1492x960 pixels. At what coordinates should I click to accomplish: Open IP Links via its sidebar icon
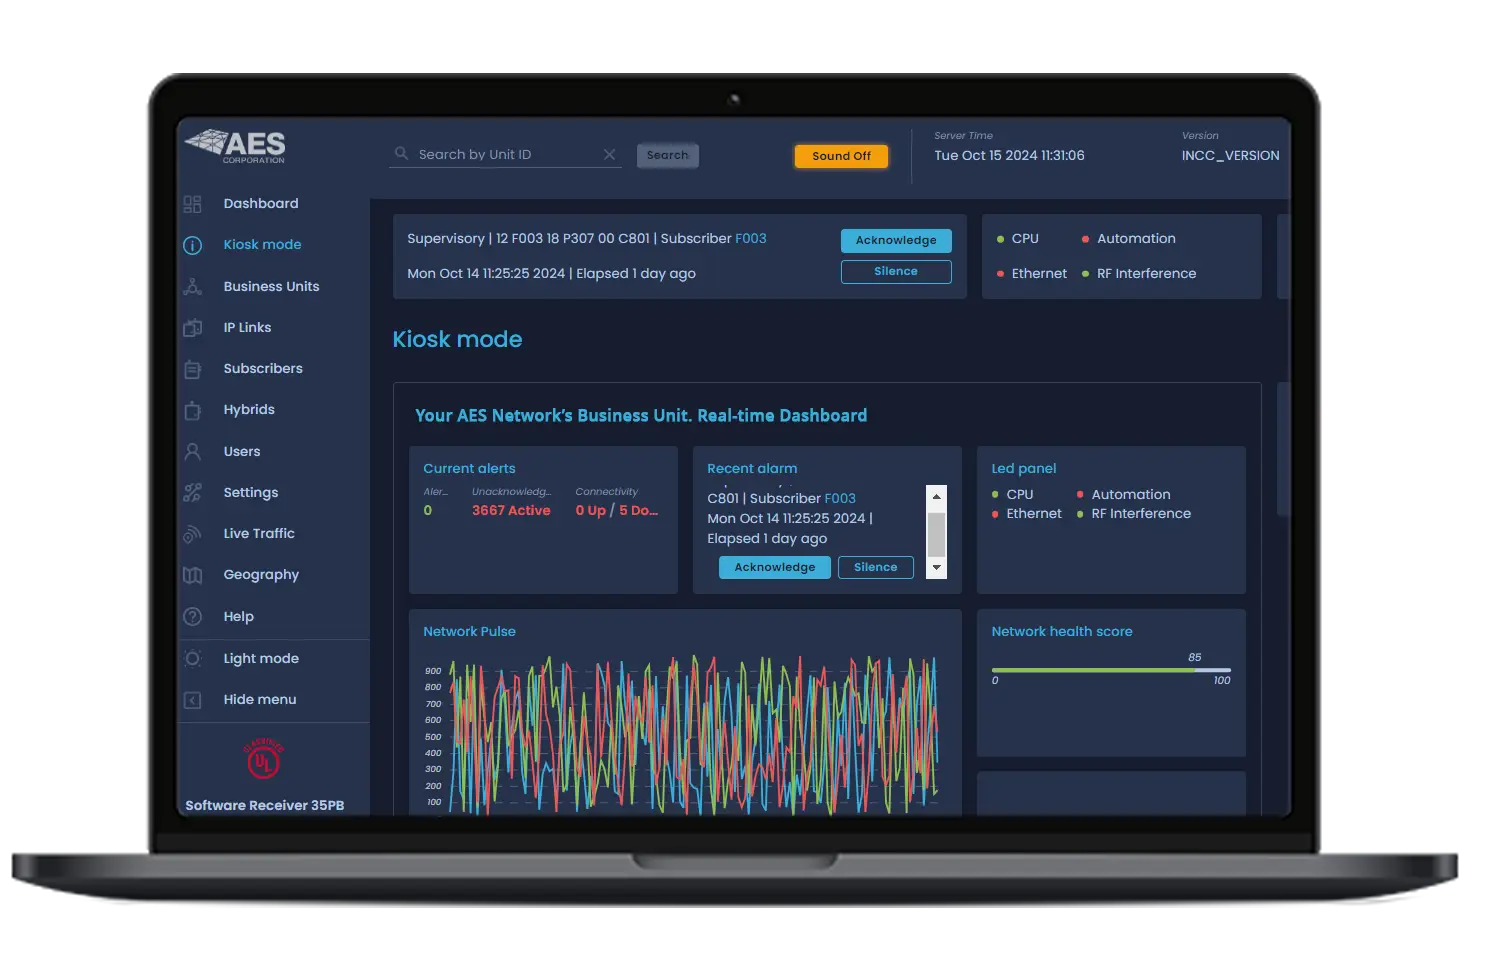[193, 328]
